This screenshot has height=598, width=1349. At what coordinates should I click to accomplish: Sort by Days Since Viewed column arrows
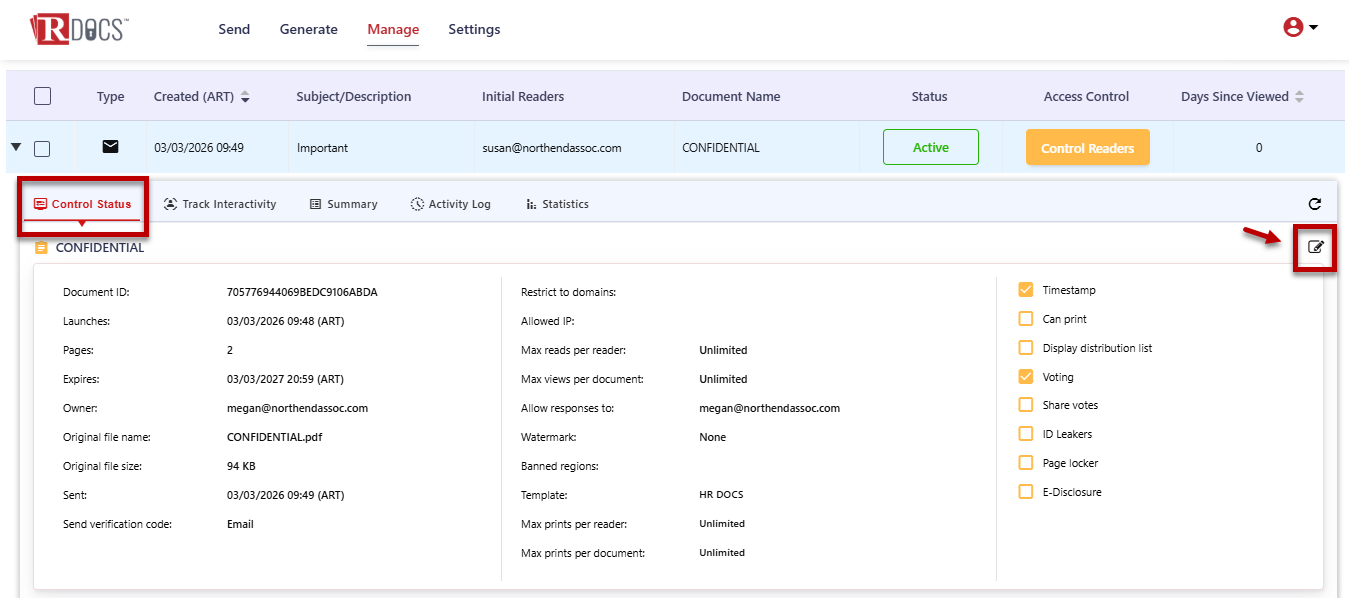pyautogui.click(x=1299, y=97)
